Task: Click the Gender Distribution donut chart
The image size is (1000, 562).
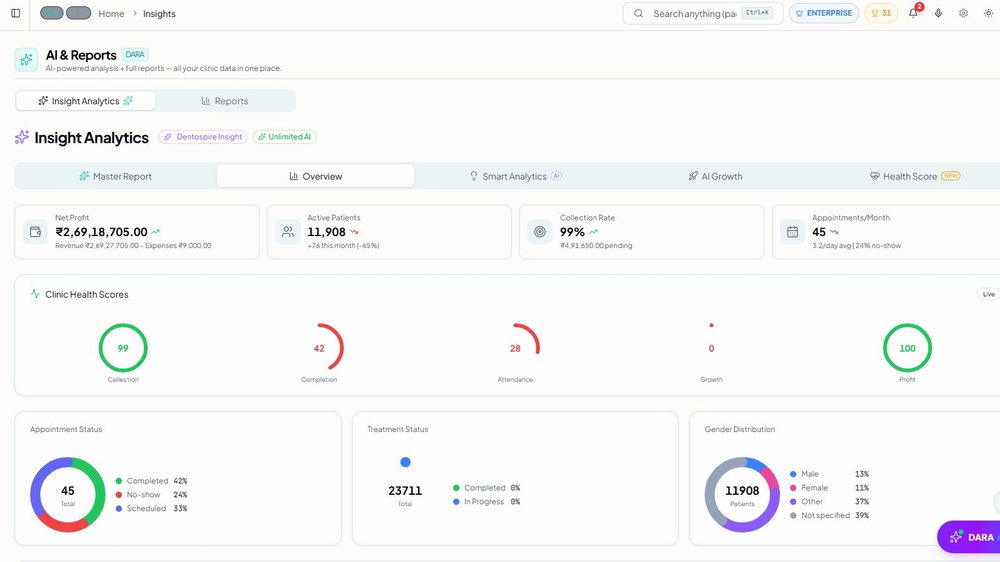Action: click(x=742, y=494)
